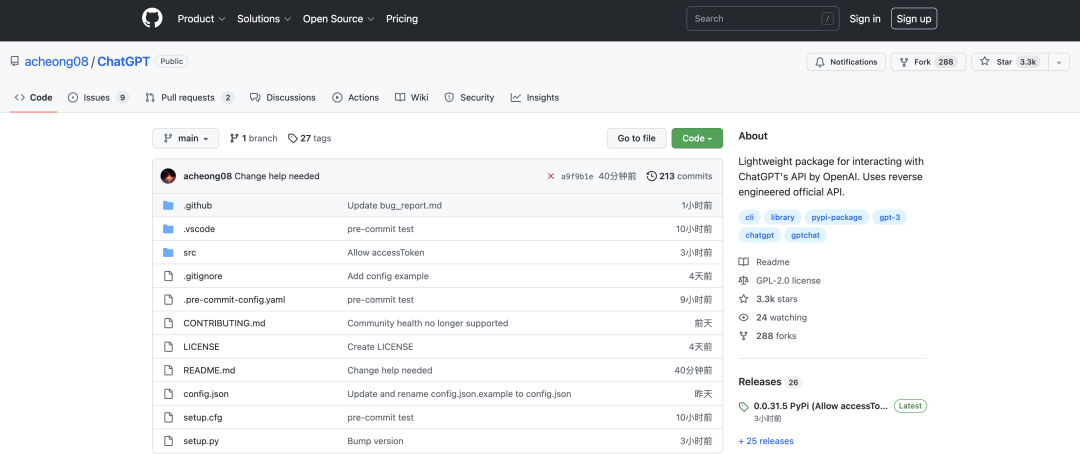Screen dimensions: 1080x454
Task: Switch to the Actions tab
Action: (x=355, y=98)
